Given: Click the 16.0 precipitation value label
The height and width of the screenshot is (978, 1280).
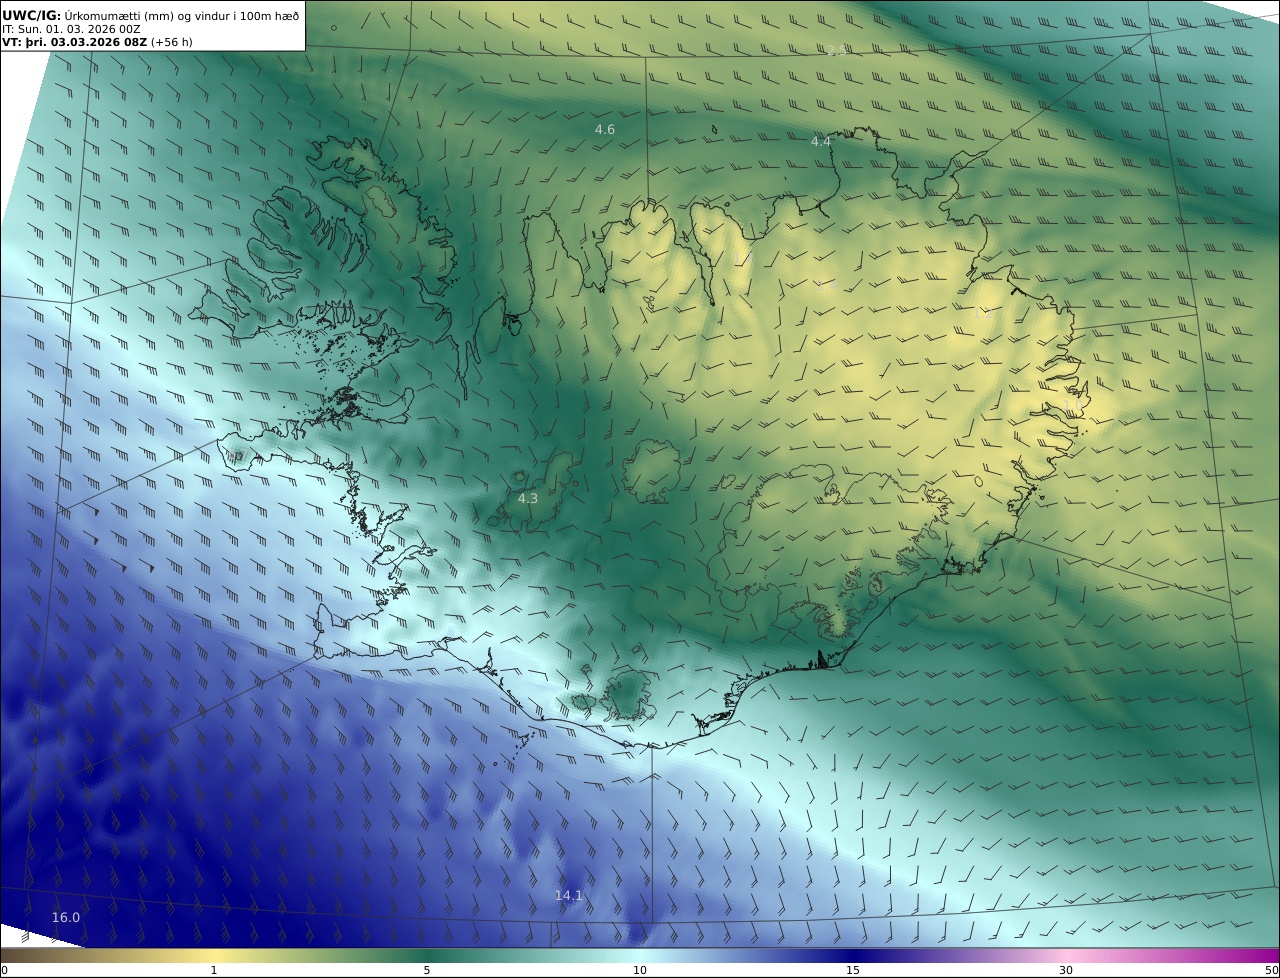Looking at the screenshot, I should 66,917.
